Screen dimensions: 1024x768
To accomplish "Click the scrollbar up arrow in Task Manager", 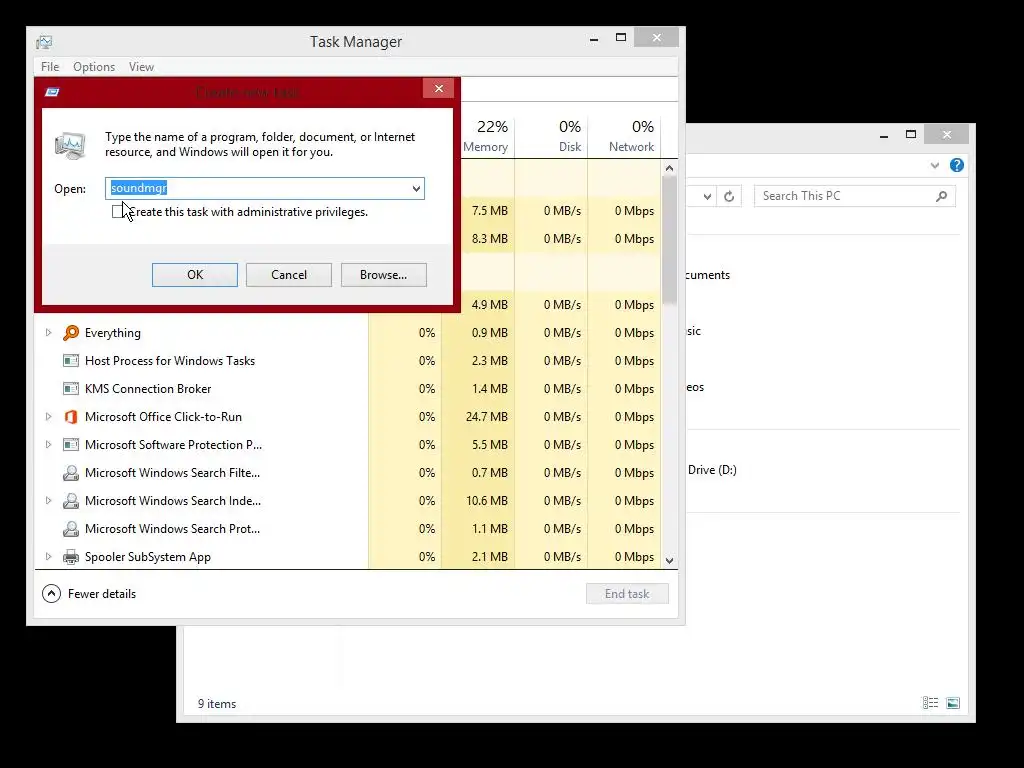I will [669, 168].
